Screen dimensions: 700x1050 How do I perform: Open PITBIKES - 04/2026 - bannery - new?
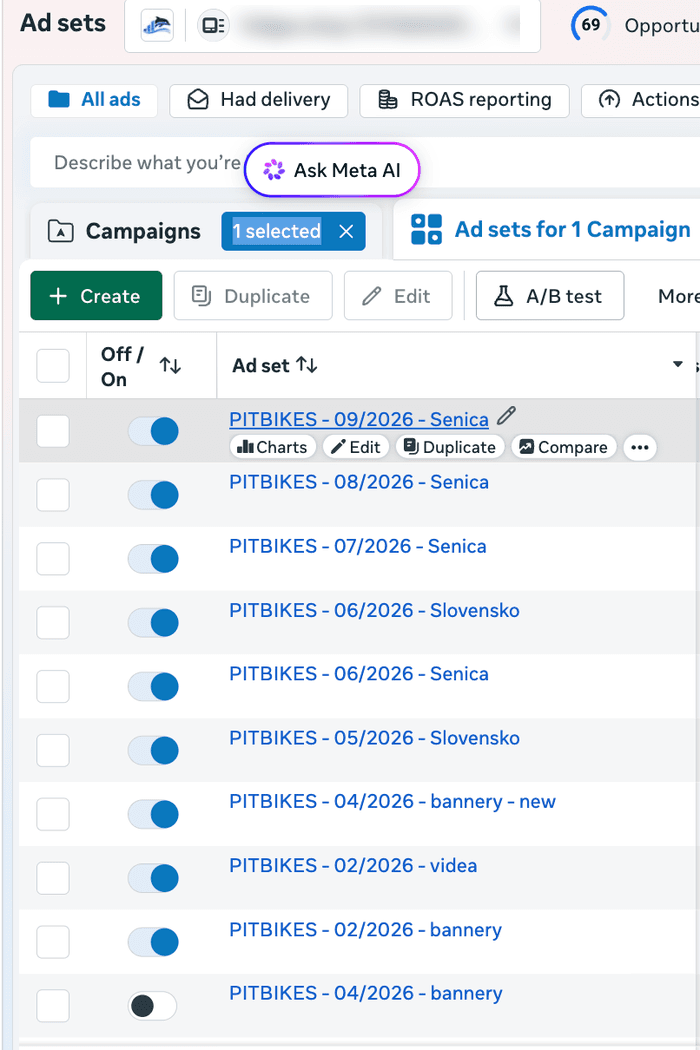[x=393, y=802]
